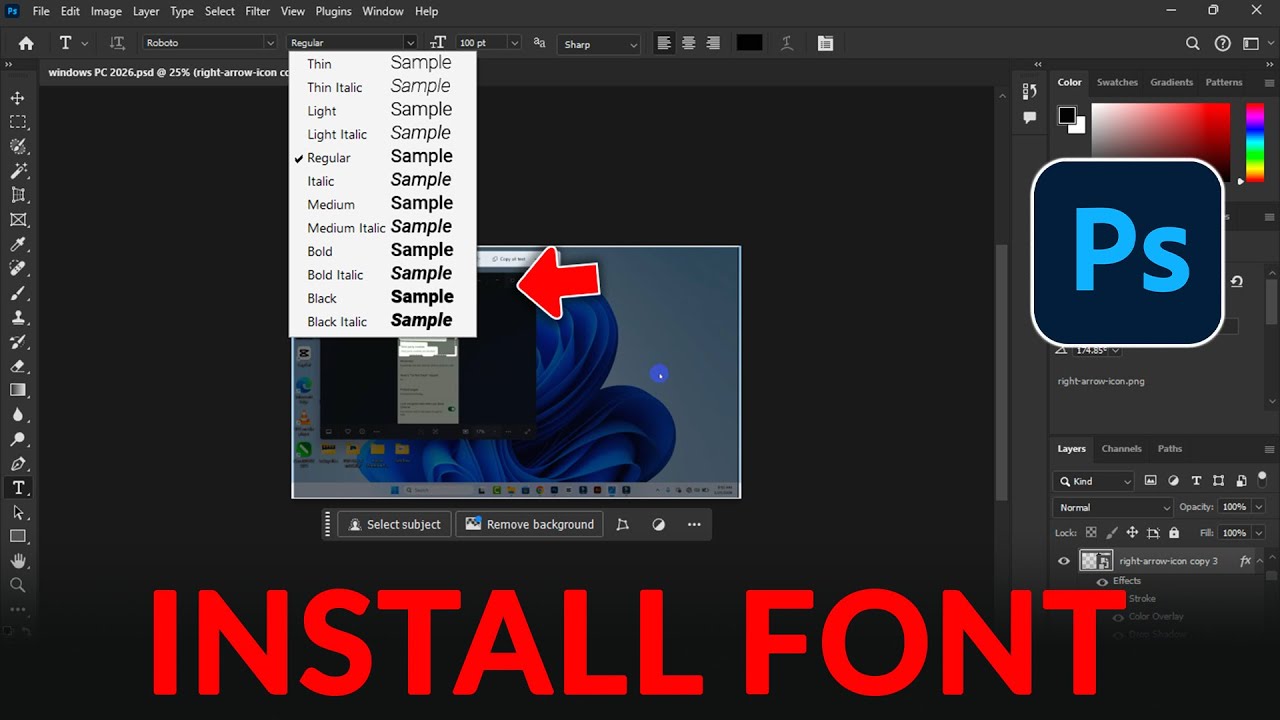Viewport: 1280px width, 720px height.
Task: Open the Create Warped Text option
Action: pyautogui.click(x=787, y=43)
